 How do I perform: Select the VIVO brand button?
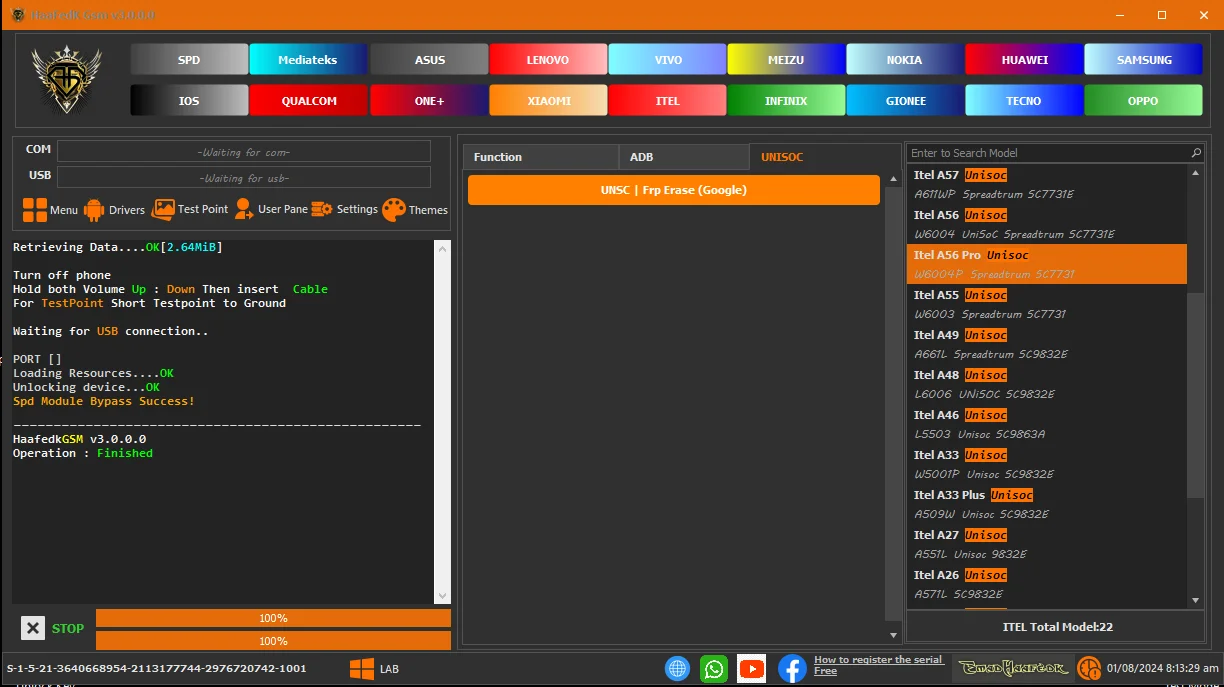tap(668, 60)
